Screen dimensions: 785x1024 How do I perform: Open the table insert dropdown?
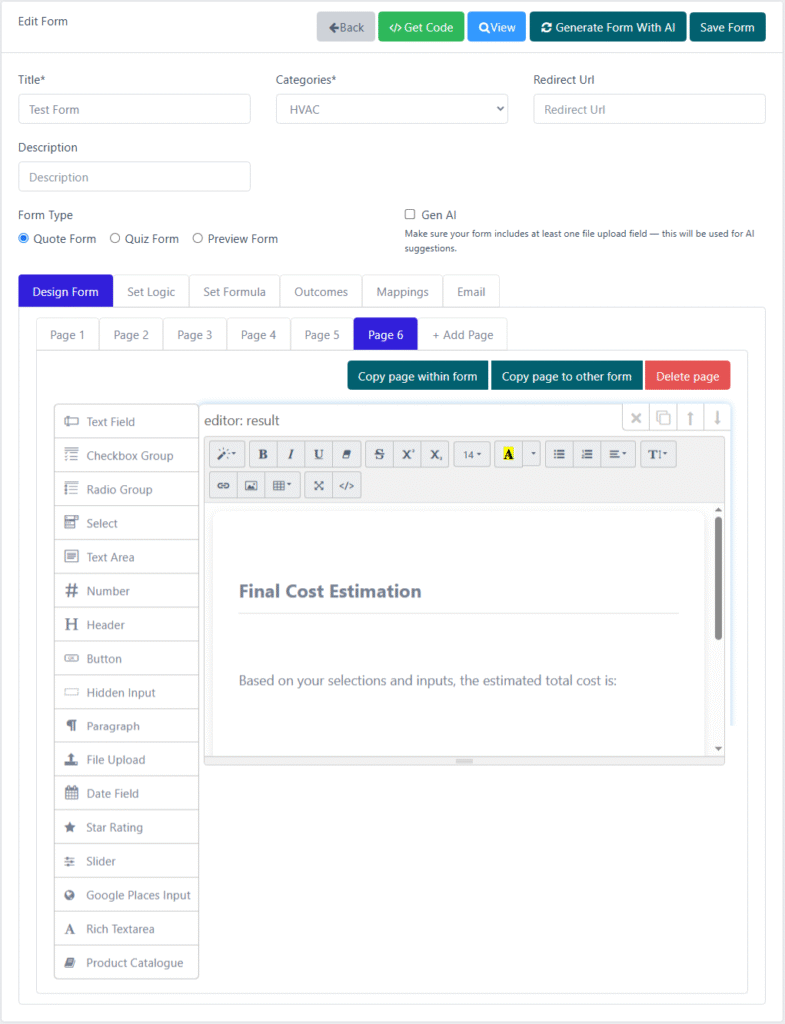point(284,485)
